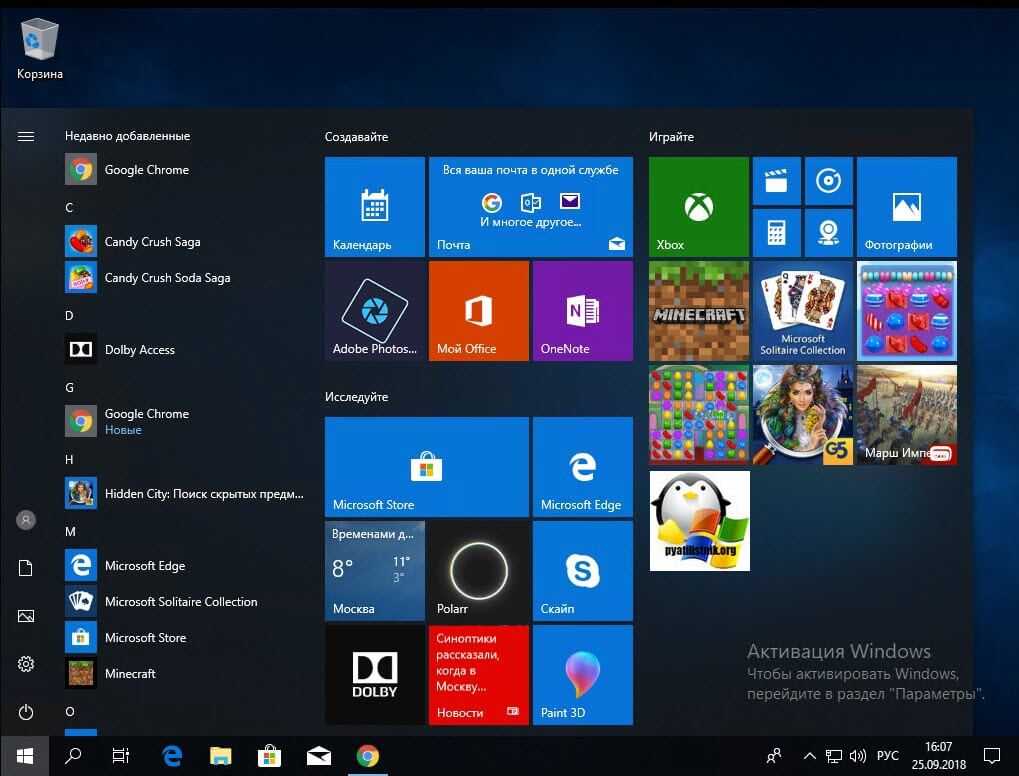Open the Xbox tile

coord(698,207)
